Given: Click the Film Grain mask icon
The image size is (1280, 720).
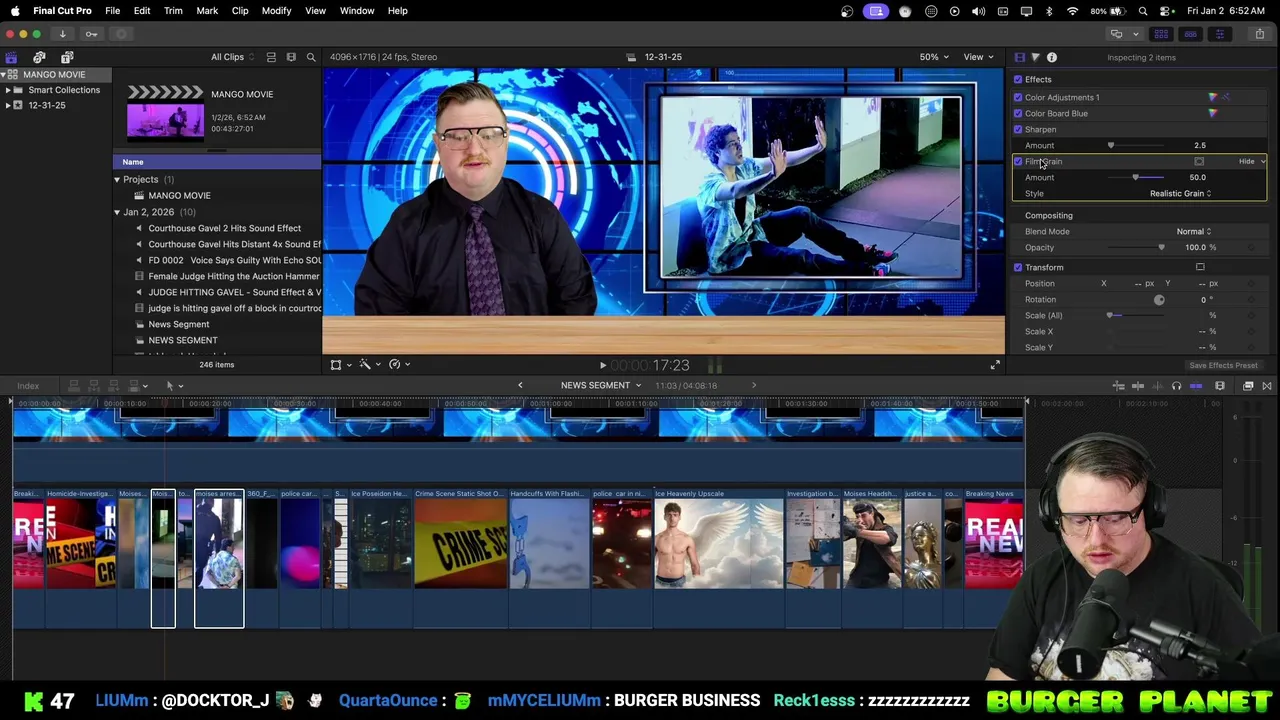Looking at the screenshot, I should (1199, 161).
